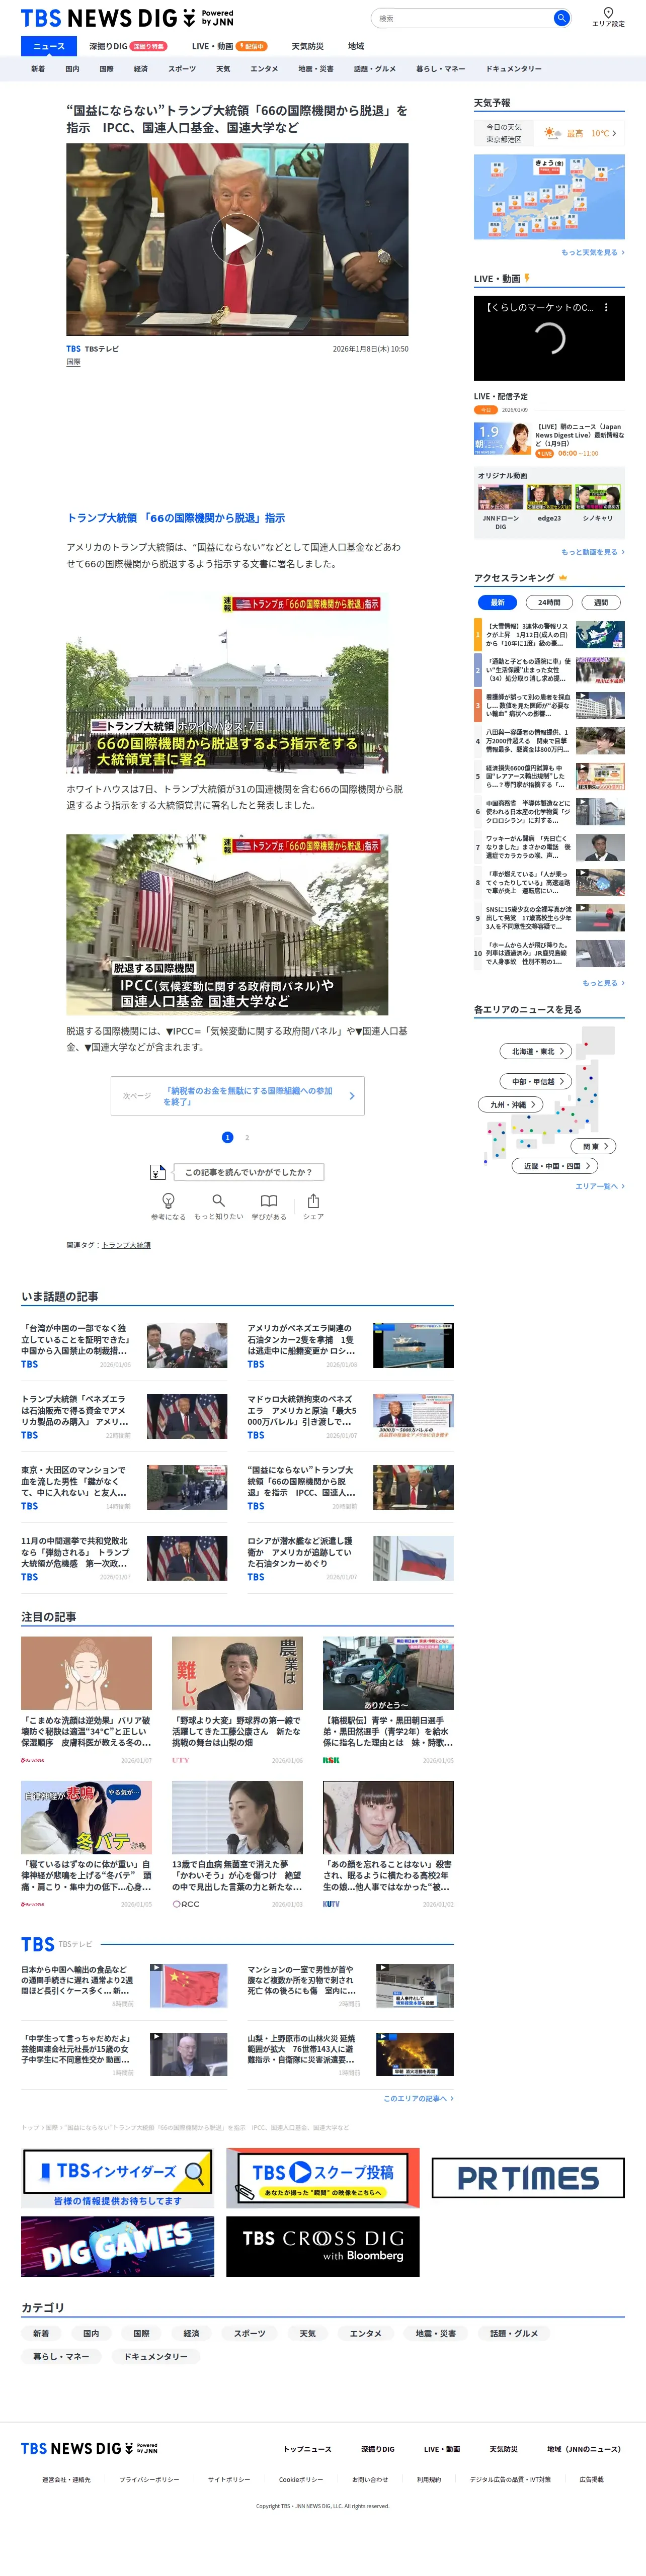Click the 国際 tag under the article video
The image size is (646, 2576).
point(73,362)
